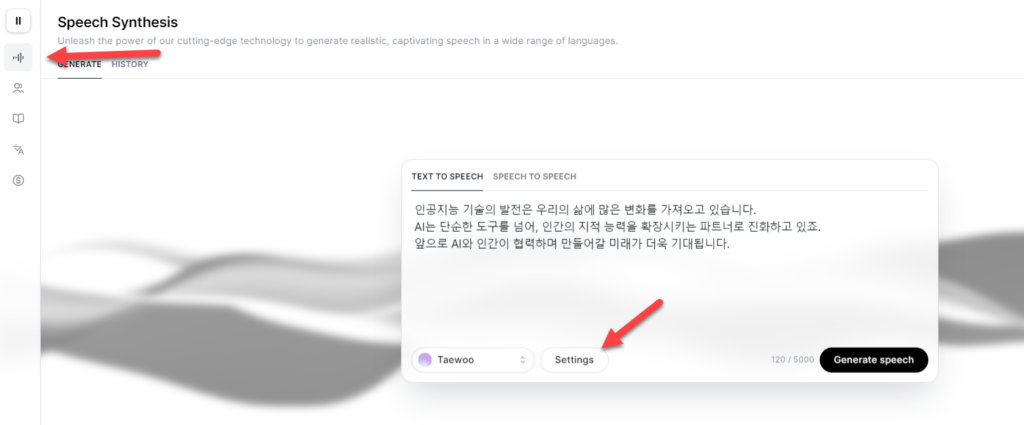Click the dollar coin icon in sidebar
The image size is (1024, 425).
18,181
